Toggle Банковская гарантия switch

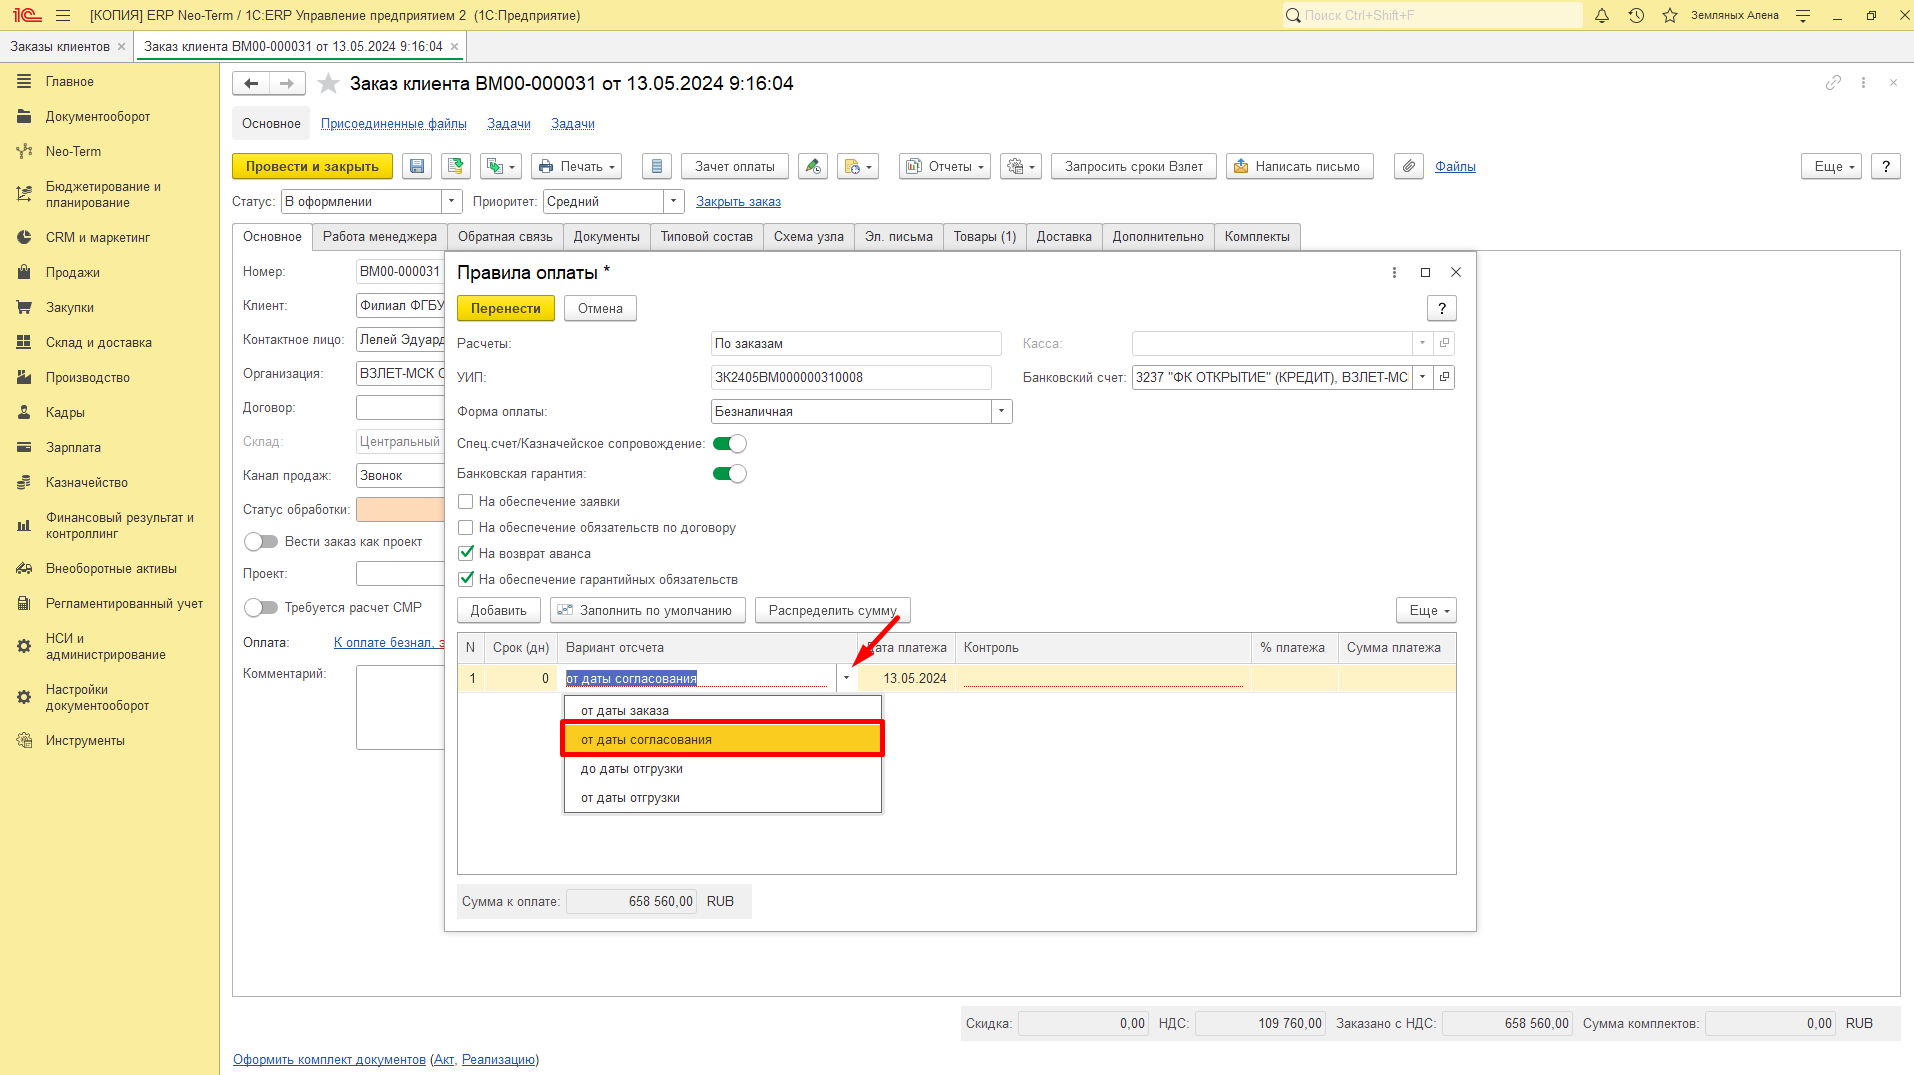click(729, 474)
